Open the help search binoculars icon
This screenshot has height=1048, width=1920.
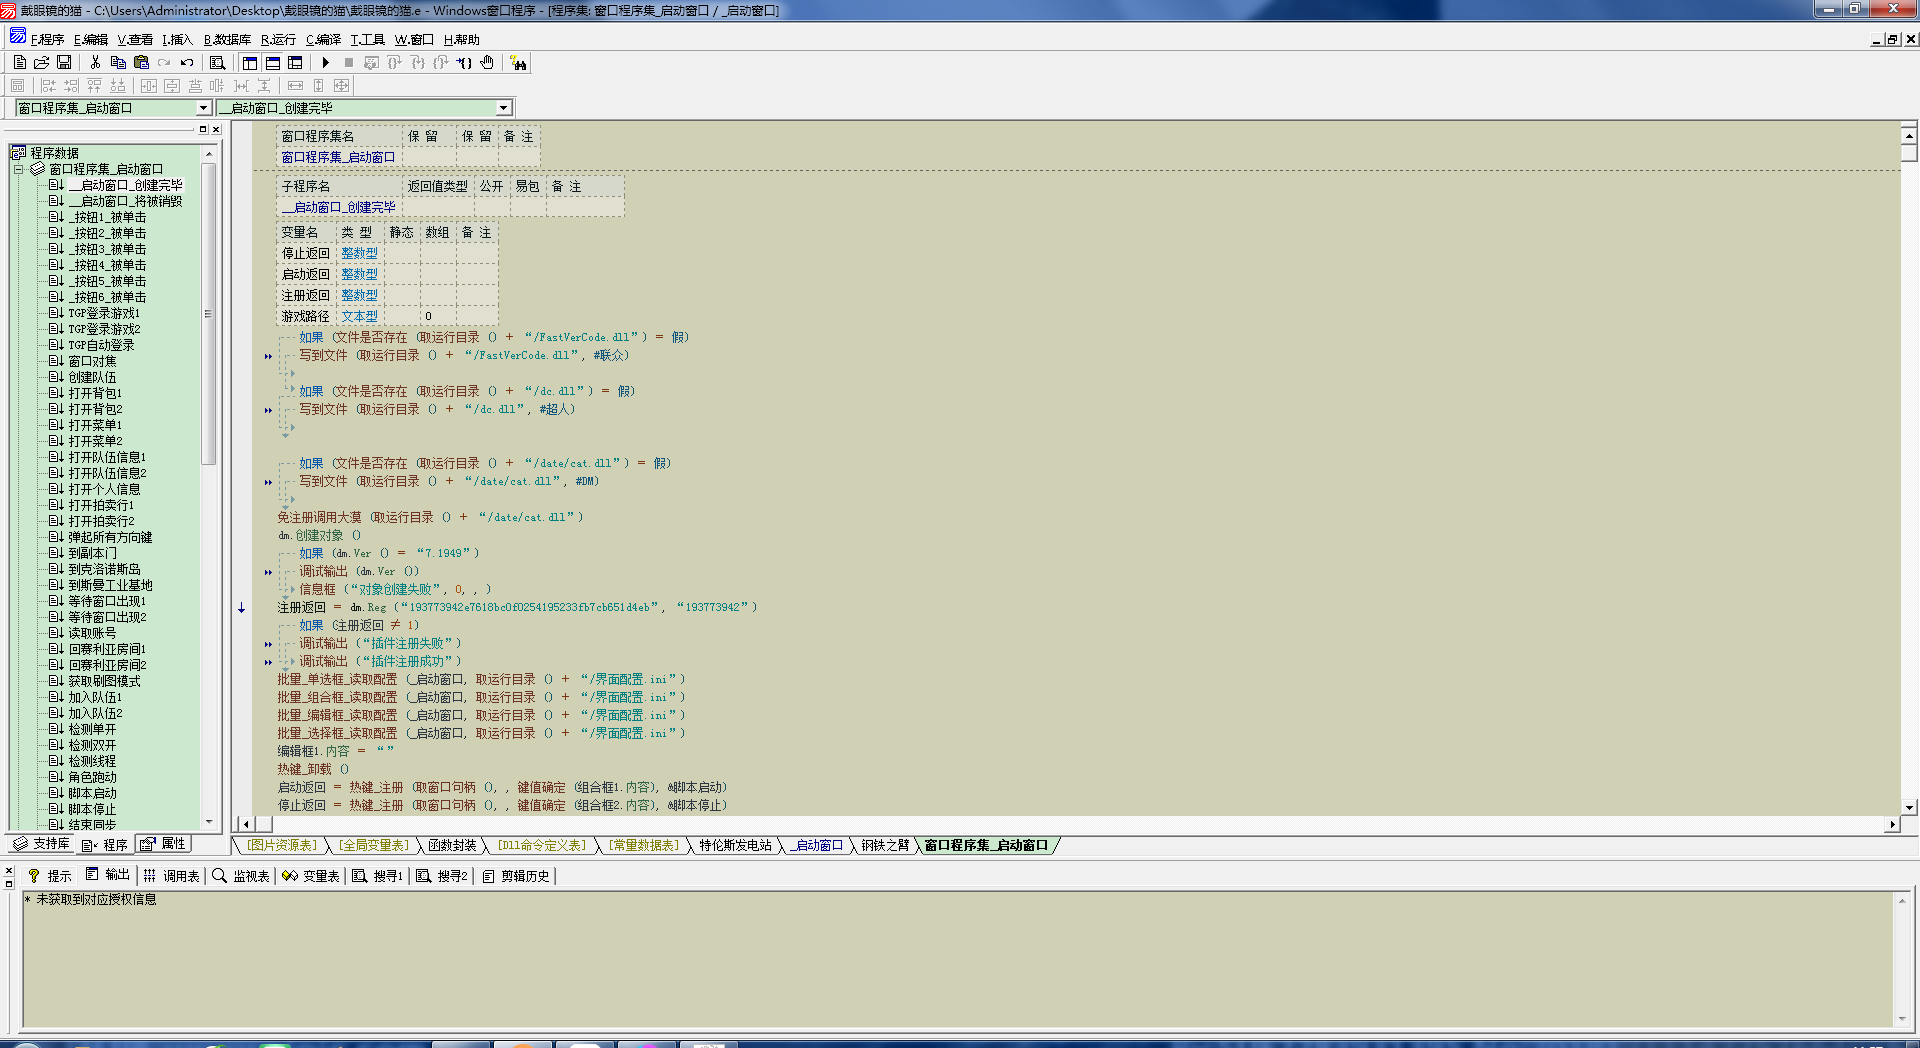(518, 63)
